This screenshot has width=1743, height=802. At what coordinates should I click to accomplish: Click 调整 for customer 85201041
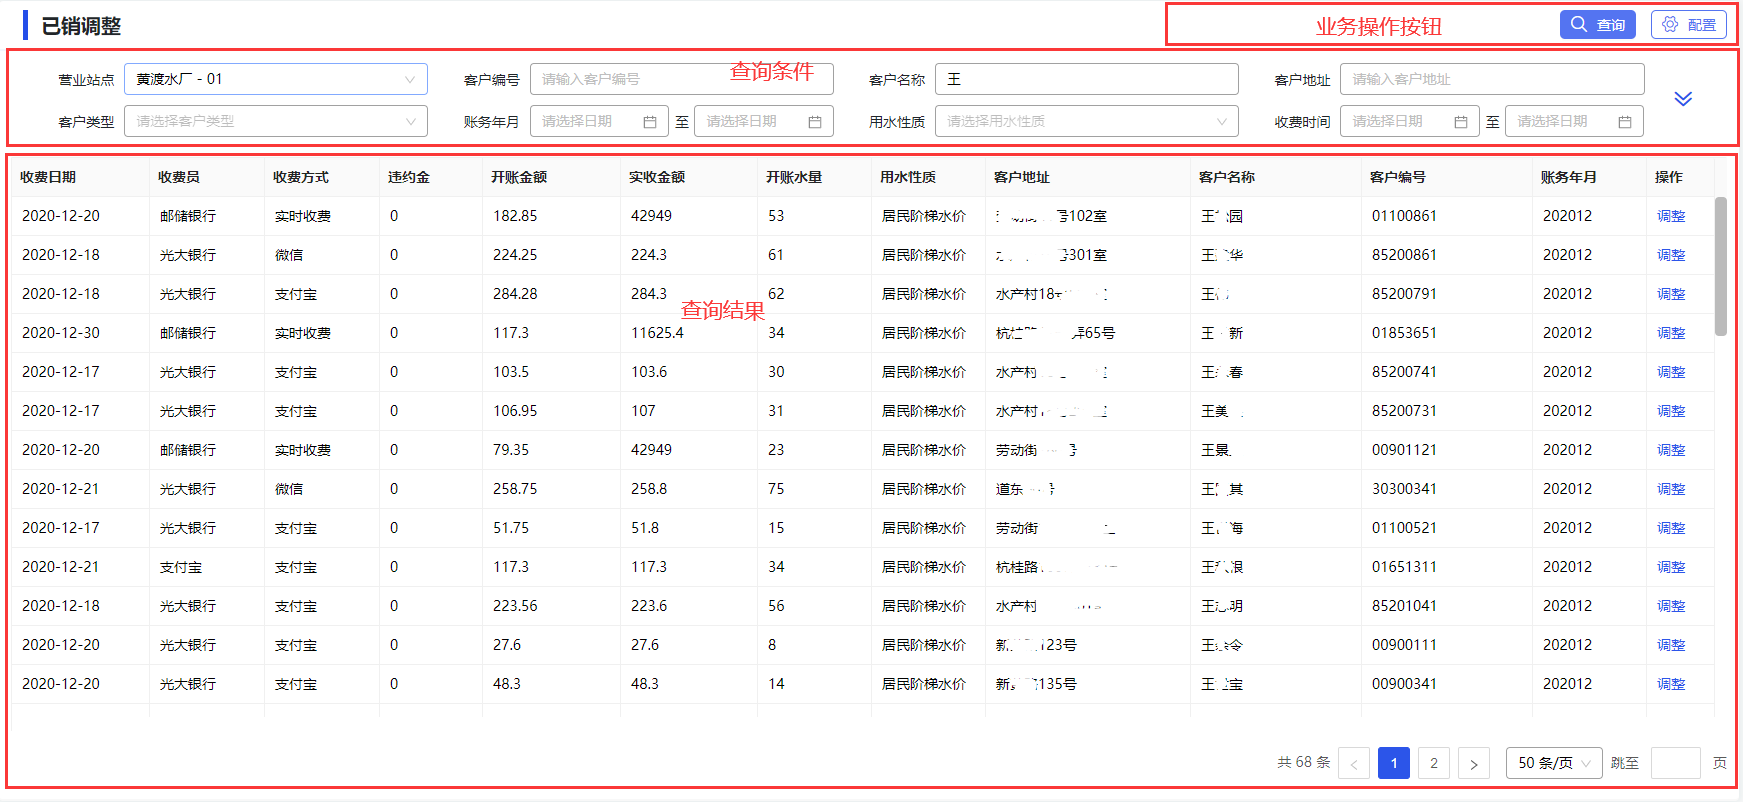pos(1671,606)
